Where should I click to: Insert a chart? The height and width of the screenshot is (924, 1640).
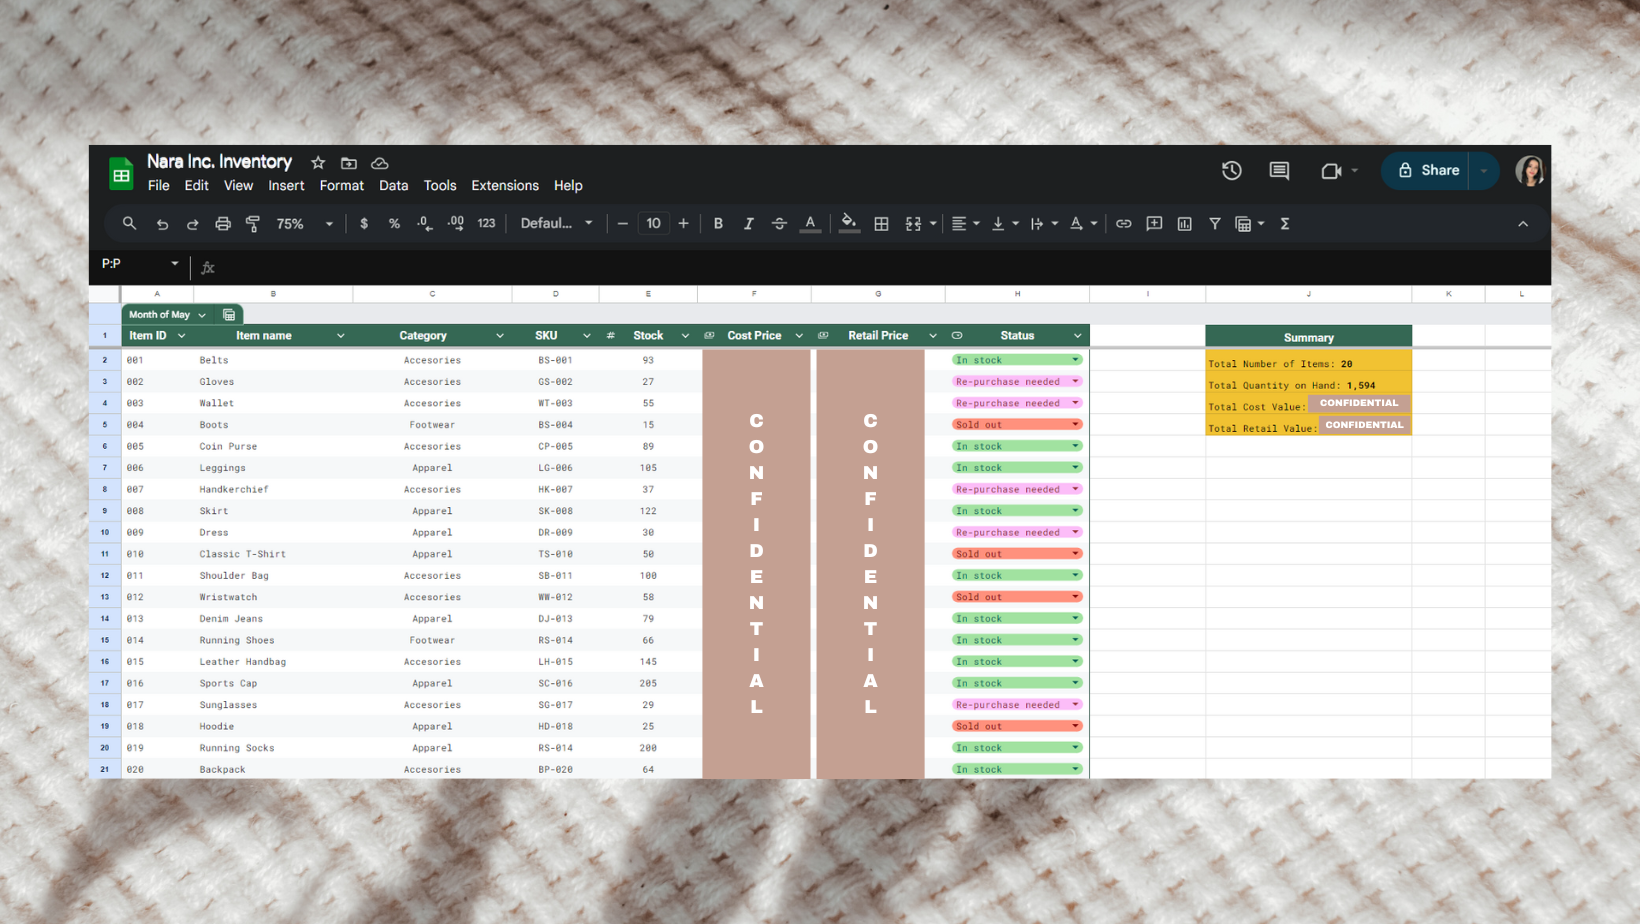(1184, 224)
